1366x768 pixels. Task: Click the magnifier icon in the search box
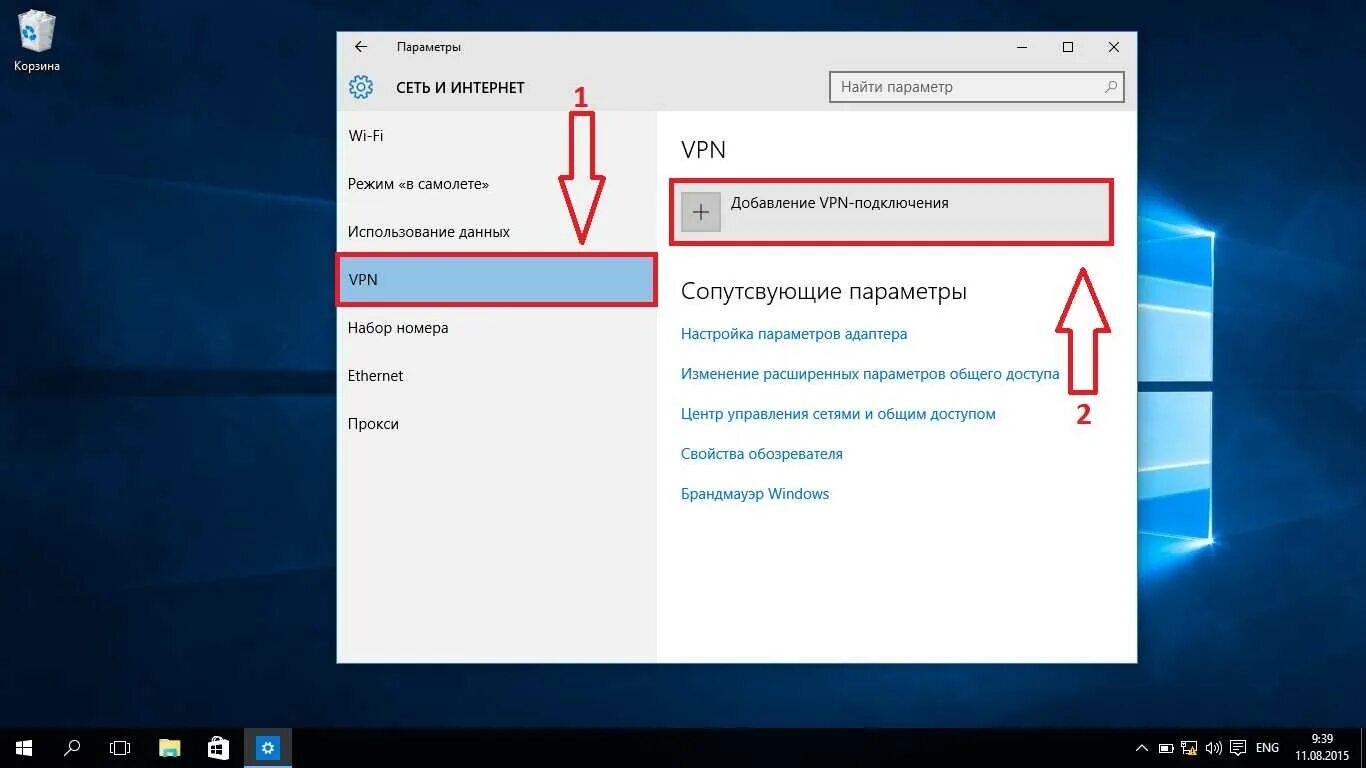coord(1110,87)
